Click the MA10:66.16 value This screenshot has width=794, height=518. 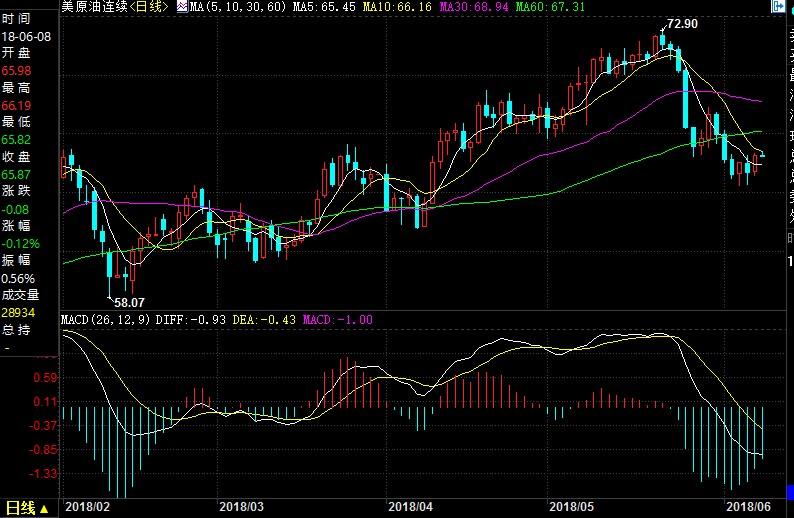click(x=397, y=7)
